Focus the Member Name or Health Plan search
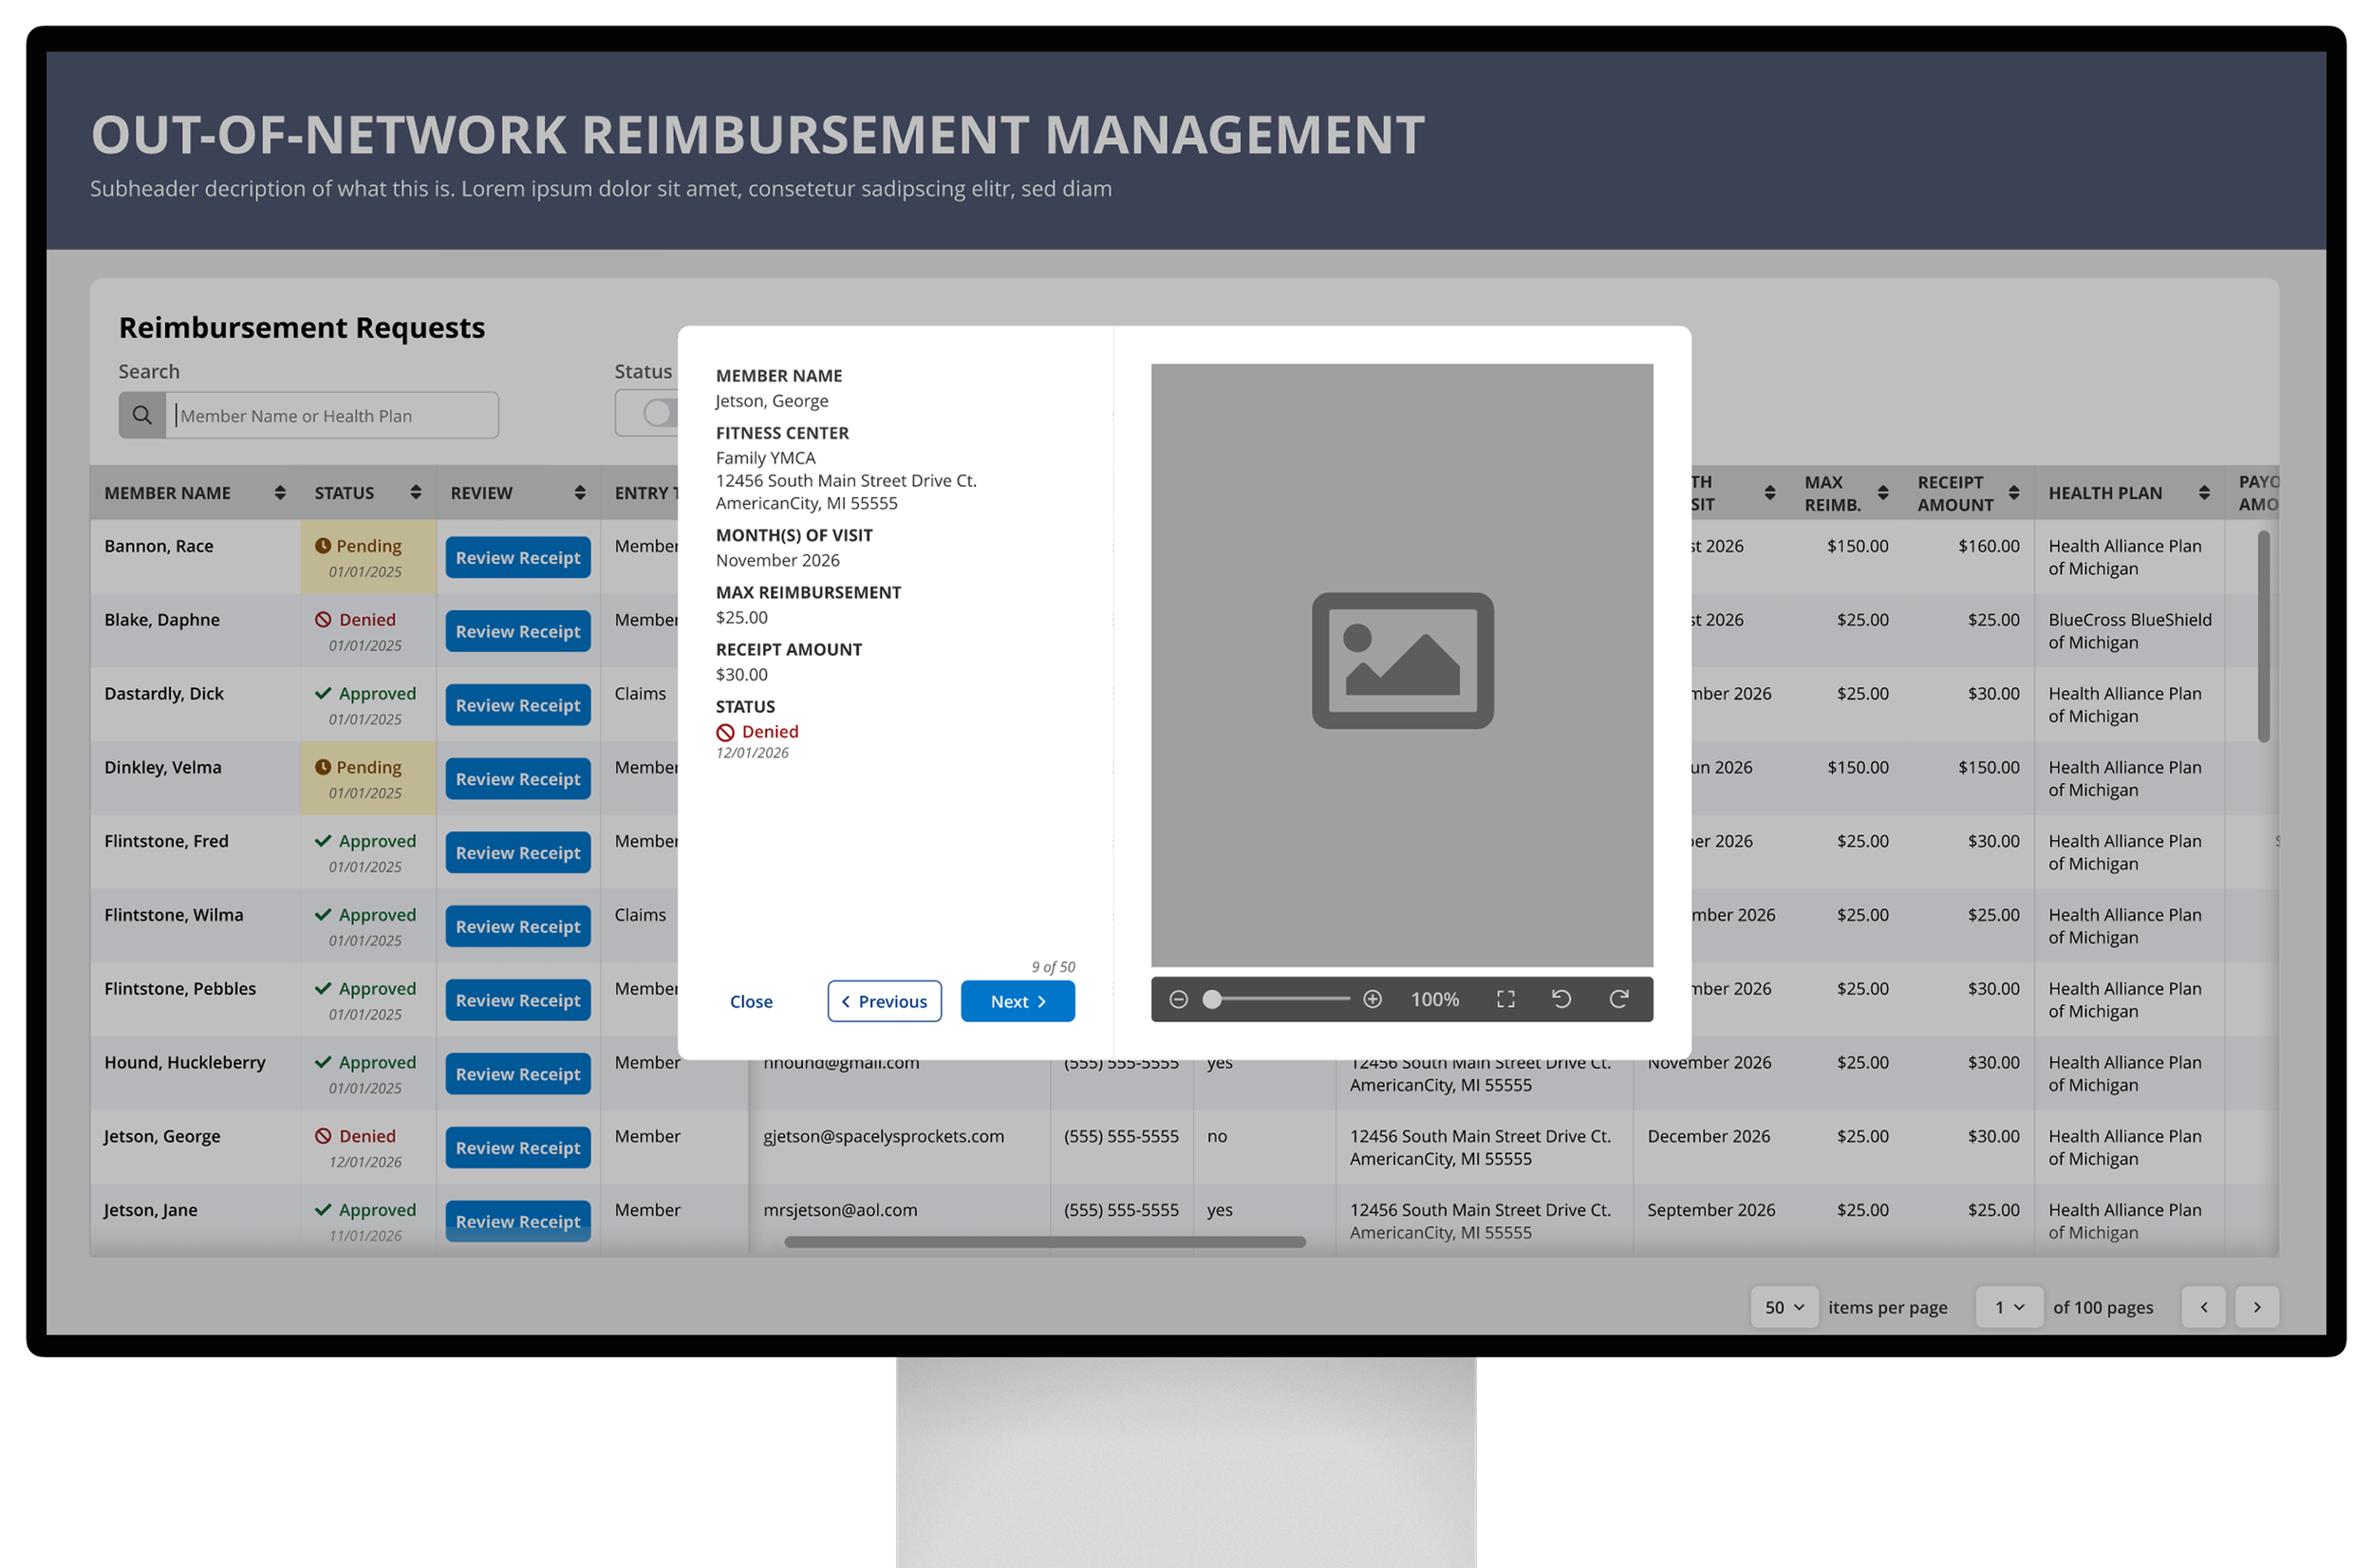2373x1568 pixels. click(x=332, y=415)
